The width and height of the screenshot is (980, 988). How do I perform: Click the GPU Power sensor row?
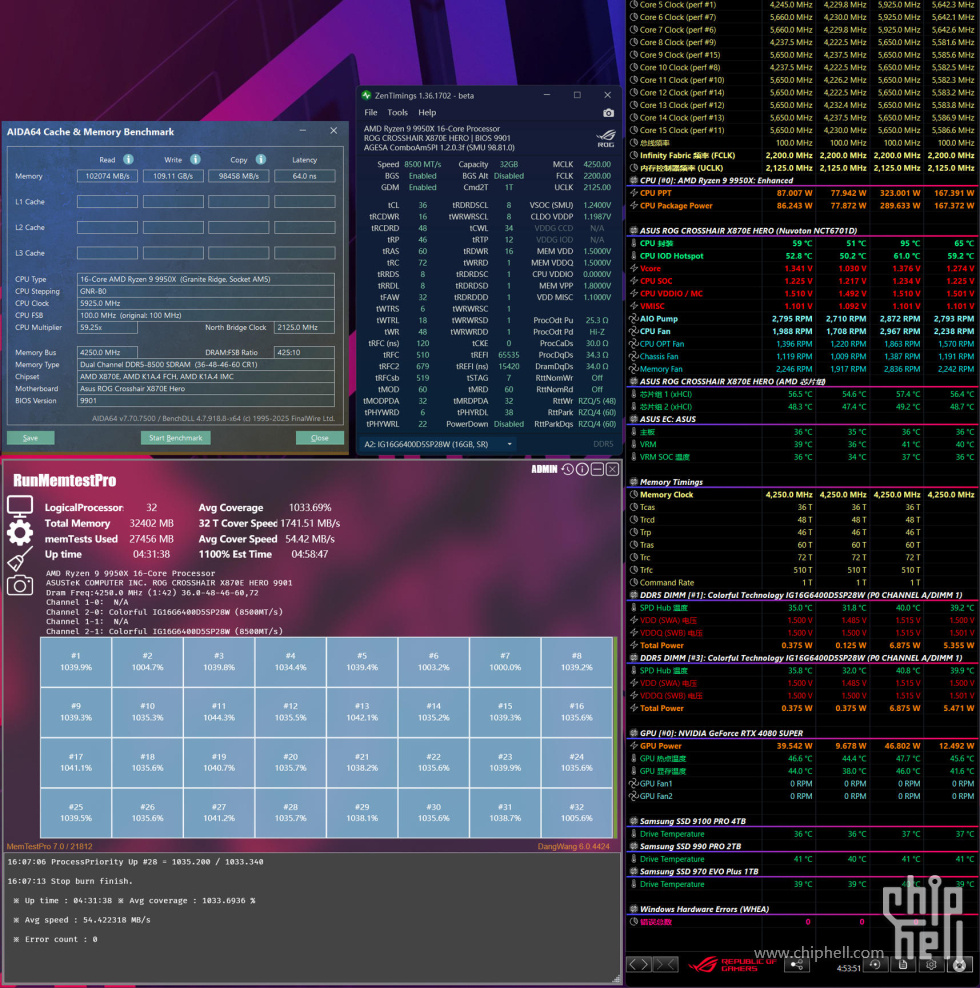pos(802,746)
